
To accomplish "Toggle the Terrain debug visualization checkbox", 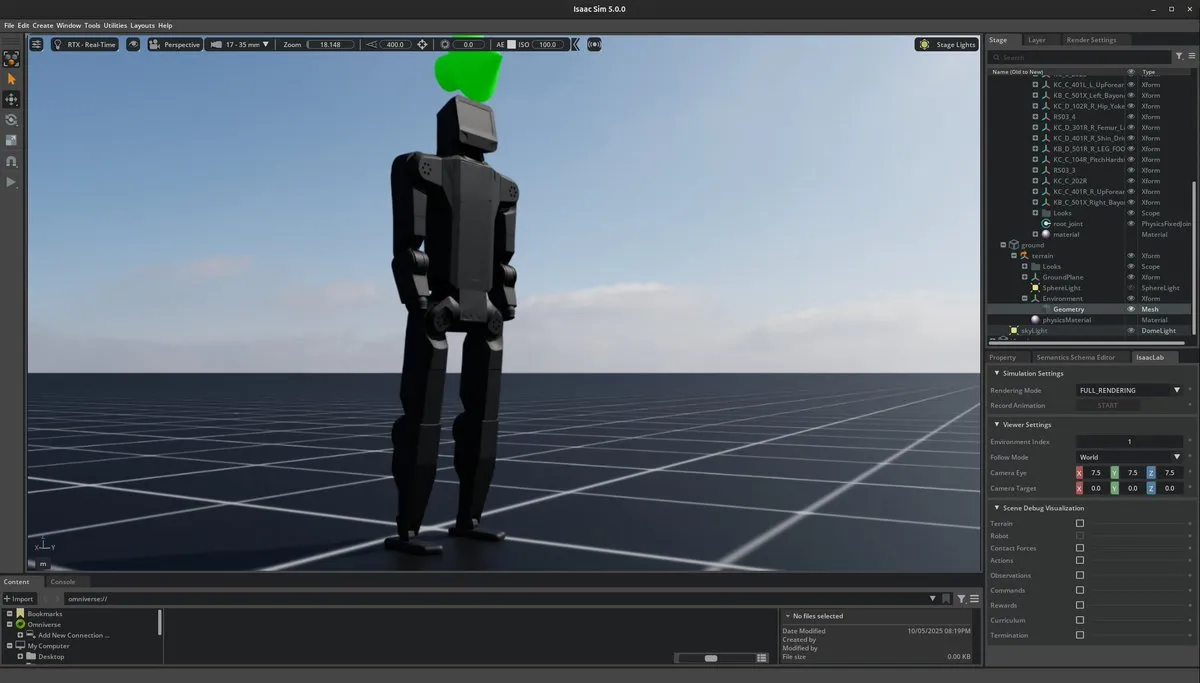I will coord(1080,523).
